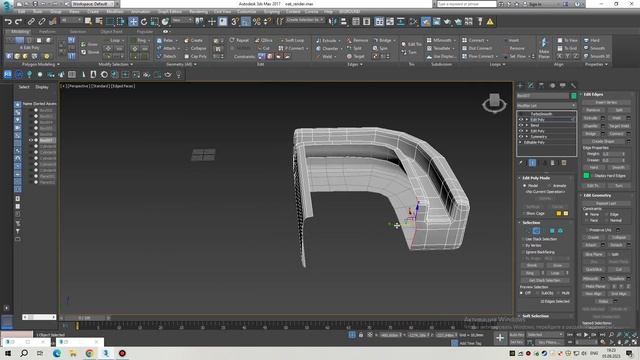640x360 pixels.
Task: Open the Modifier List dropdown
Action: pyautogui.click(x=546, y=106)
